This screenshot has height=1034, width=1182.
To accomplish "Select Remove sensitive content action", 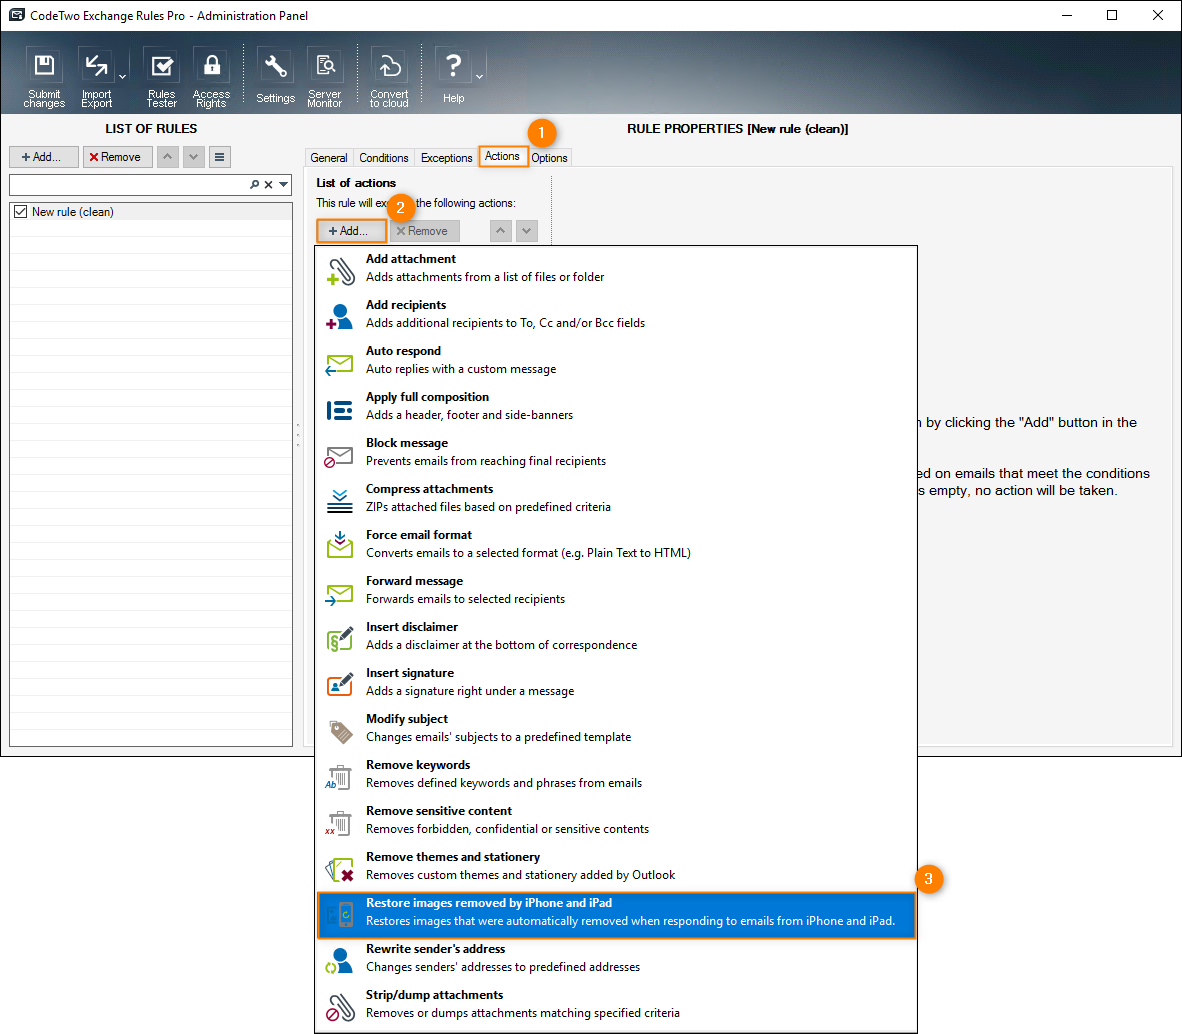I will [616, 820].
